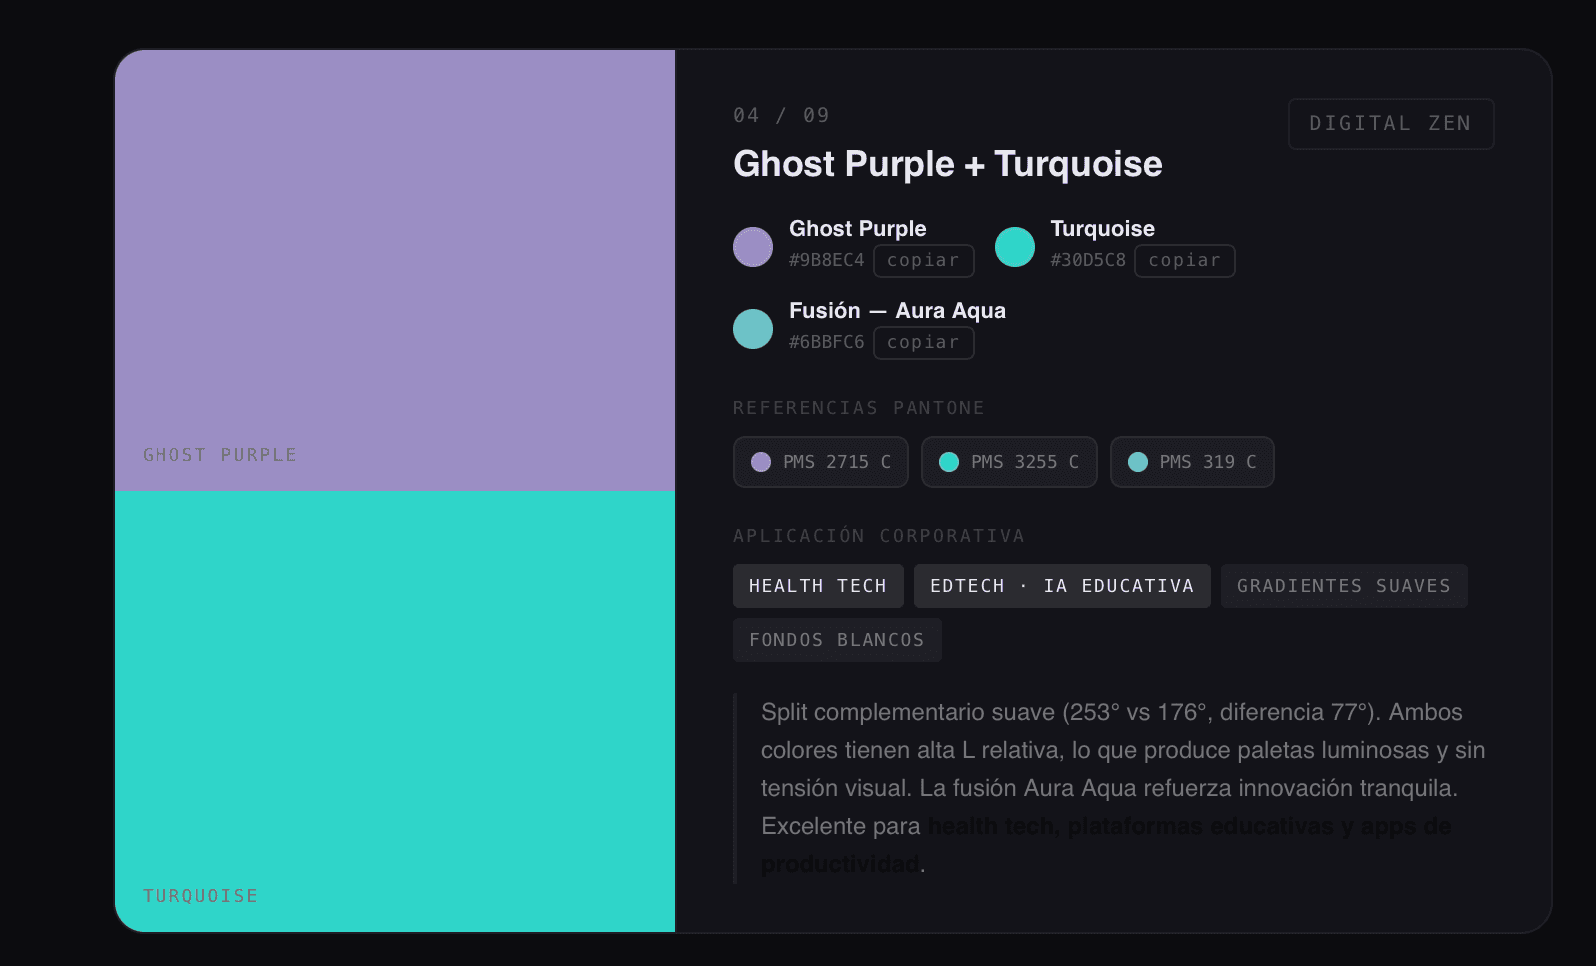Click the DIGITAL ZEN badge
The height and width of the screenshot is (966, 1596).
tap(1391, 124)
